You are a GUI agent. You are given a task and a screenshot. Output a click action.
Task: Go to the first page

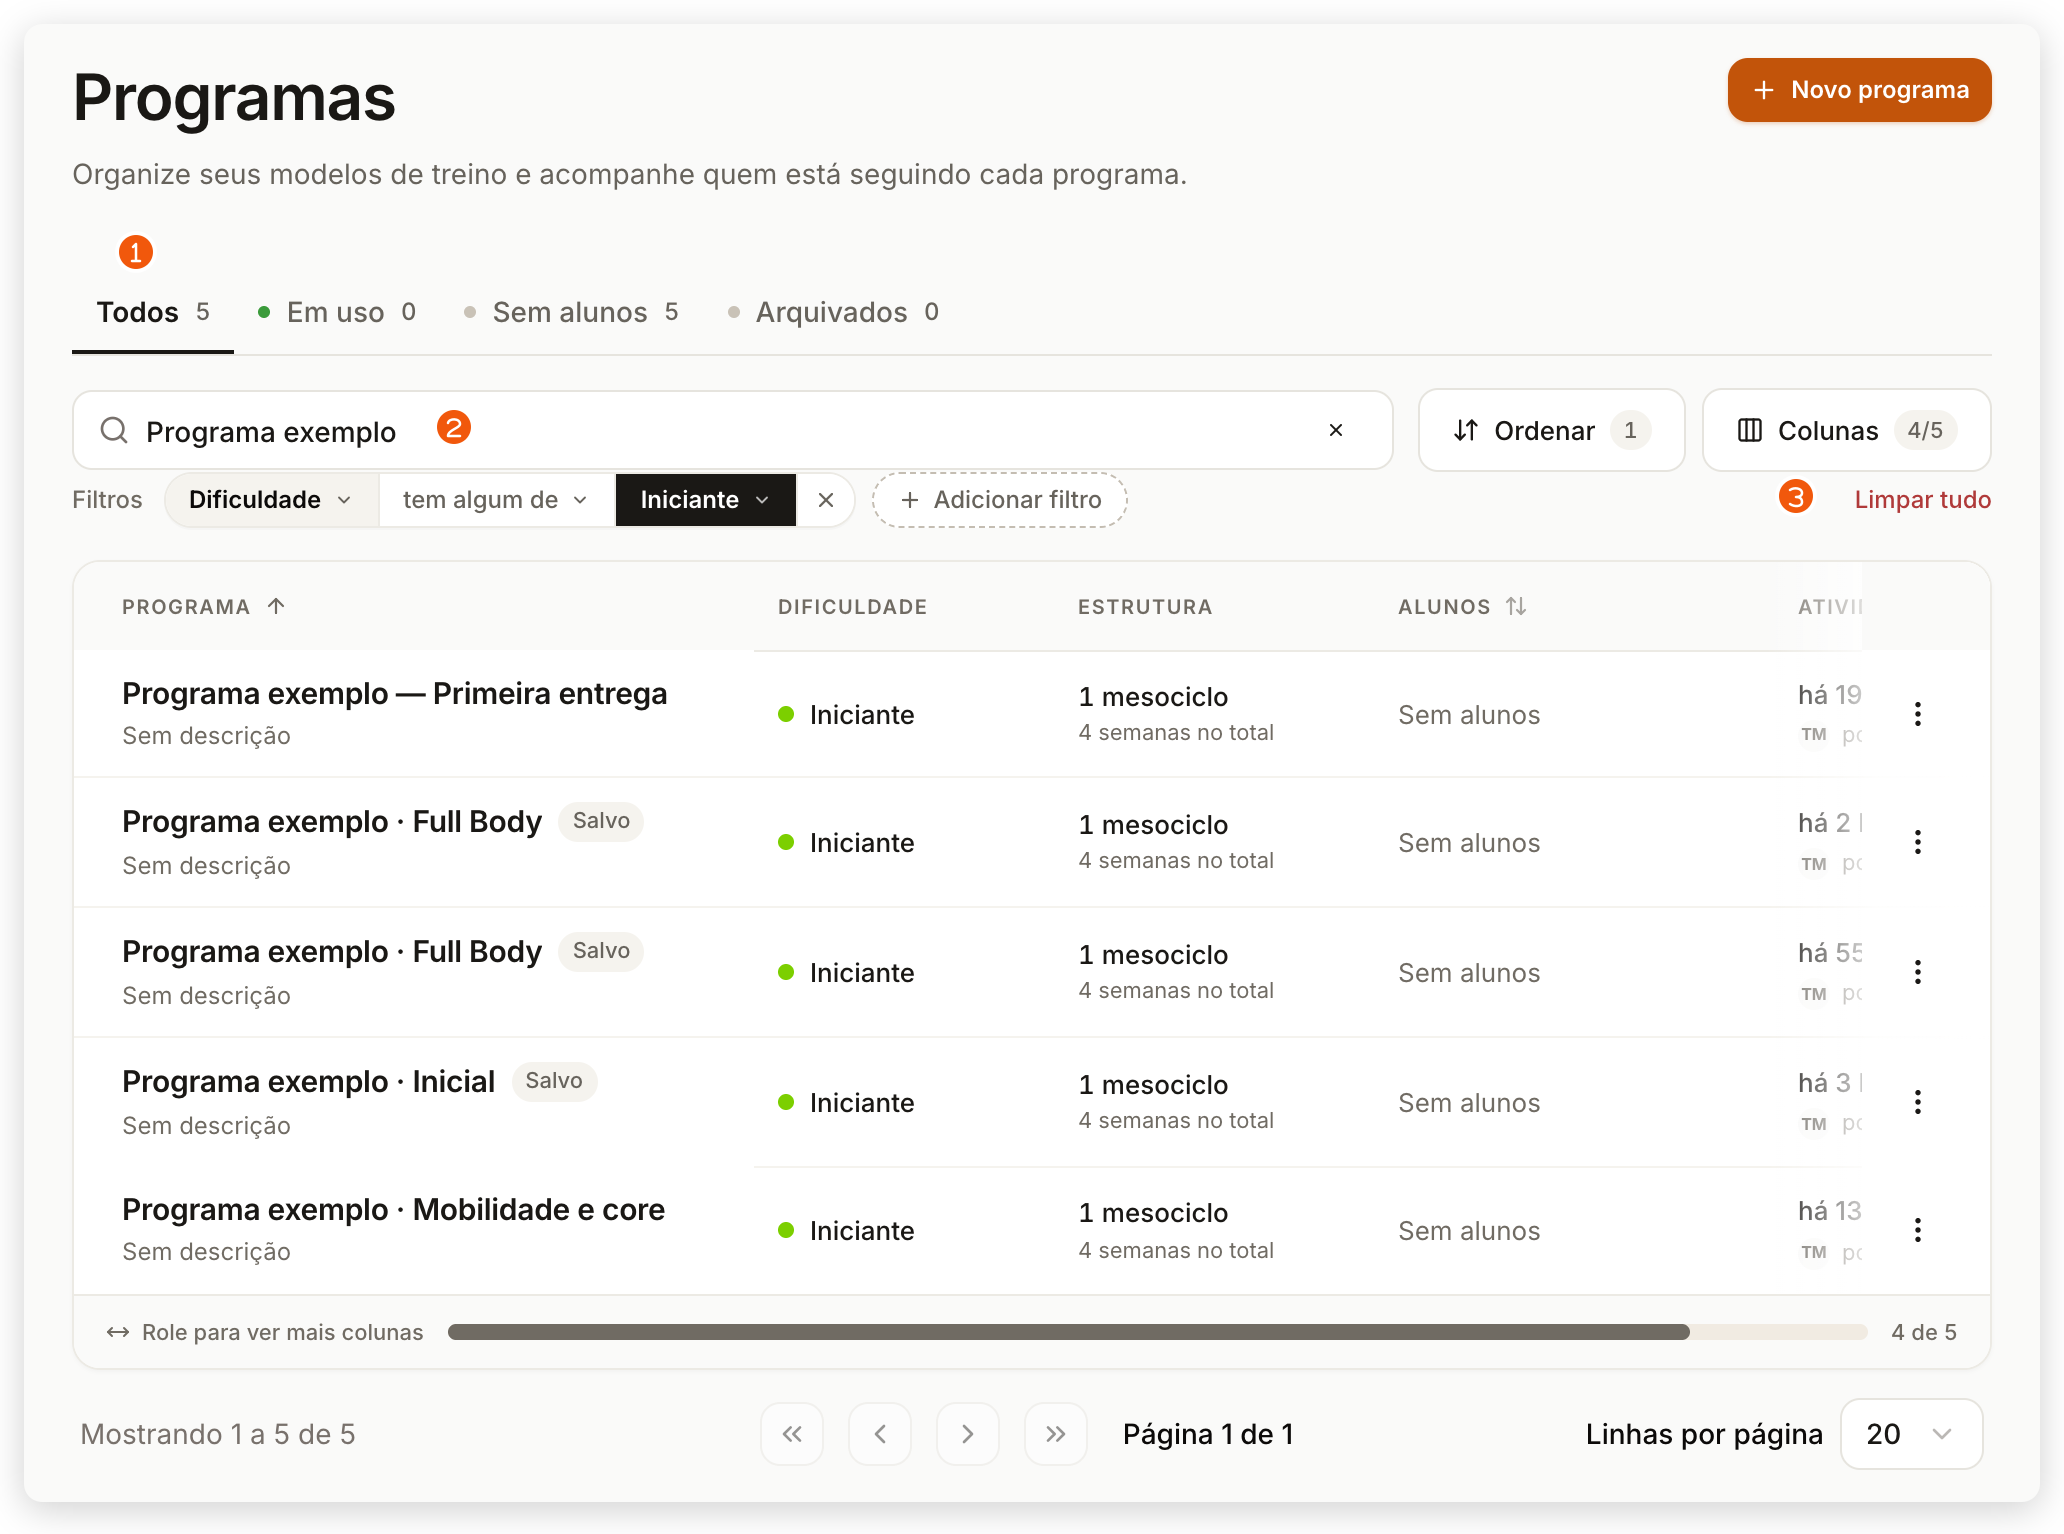click(792, 1434)
